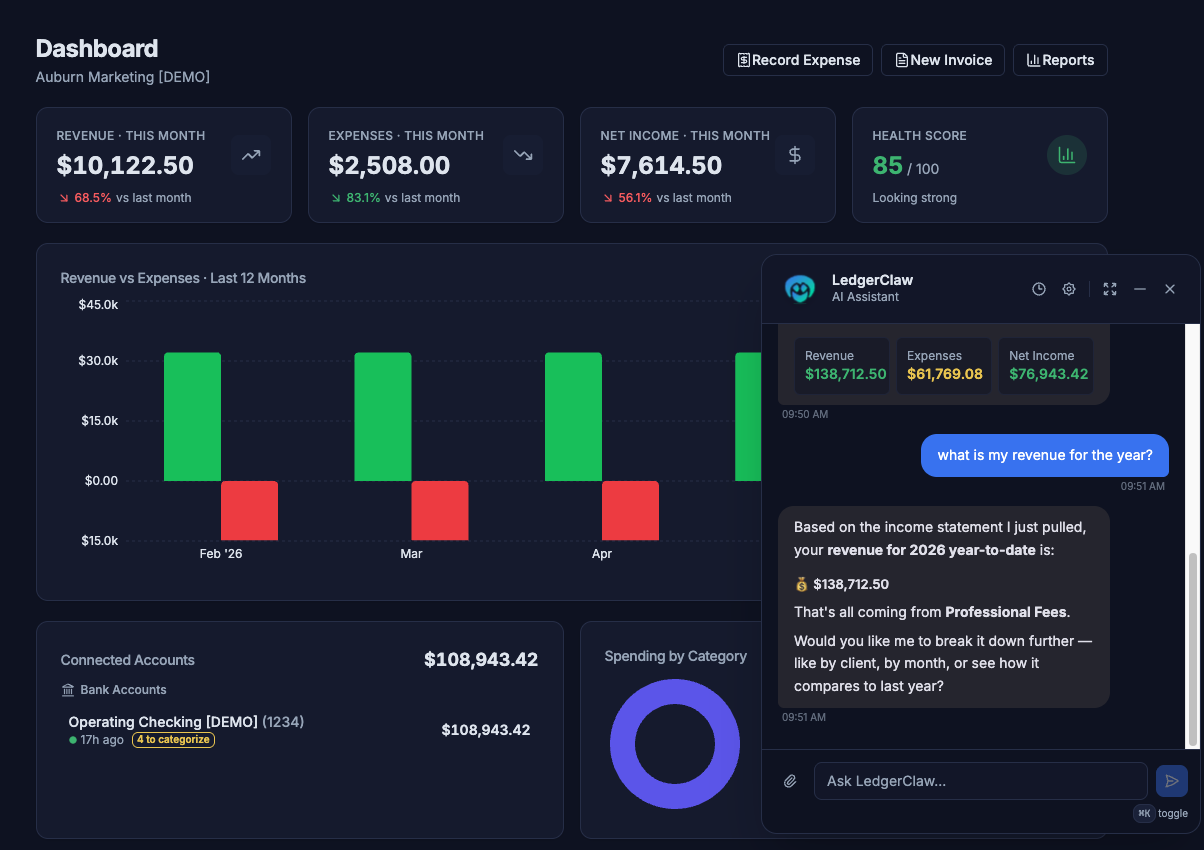Click the net income dollar sign icon
This screenshot has height=850, width=1204.
[795, 155]
